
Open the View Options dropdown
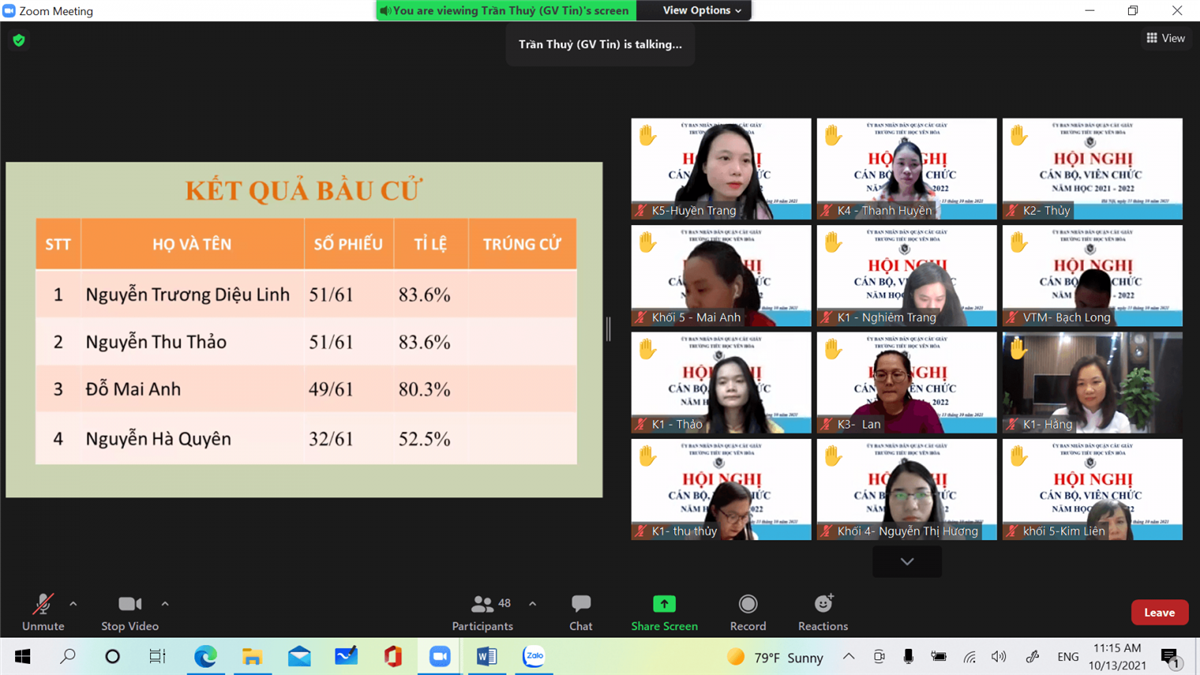(x=702, y=10)
